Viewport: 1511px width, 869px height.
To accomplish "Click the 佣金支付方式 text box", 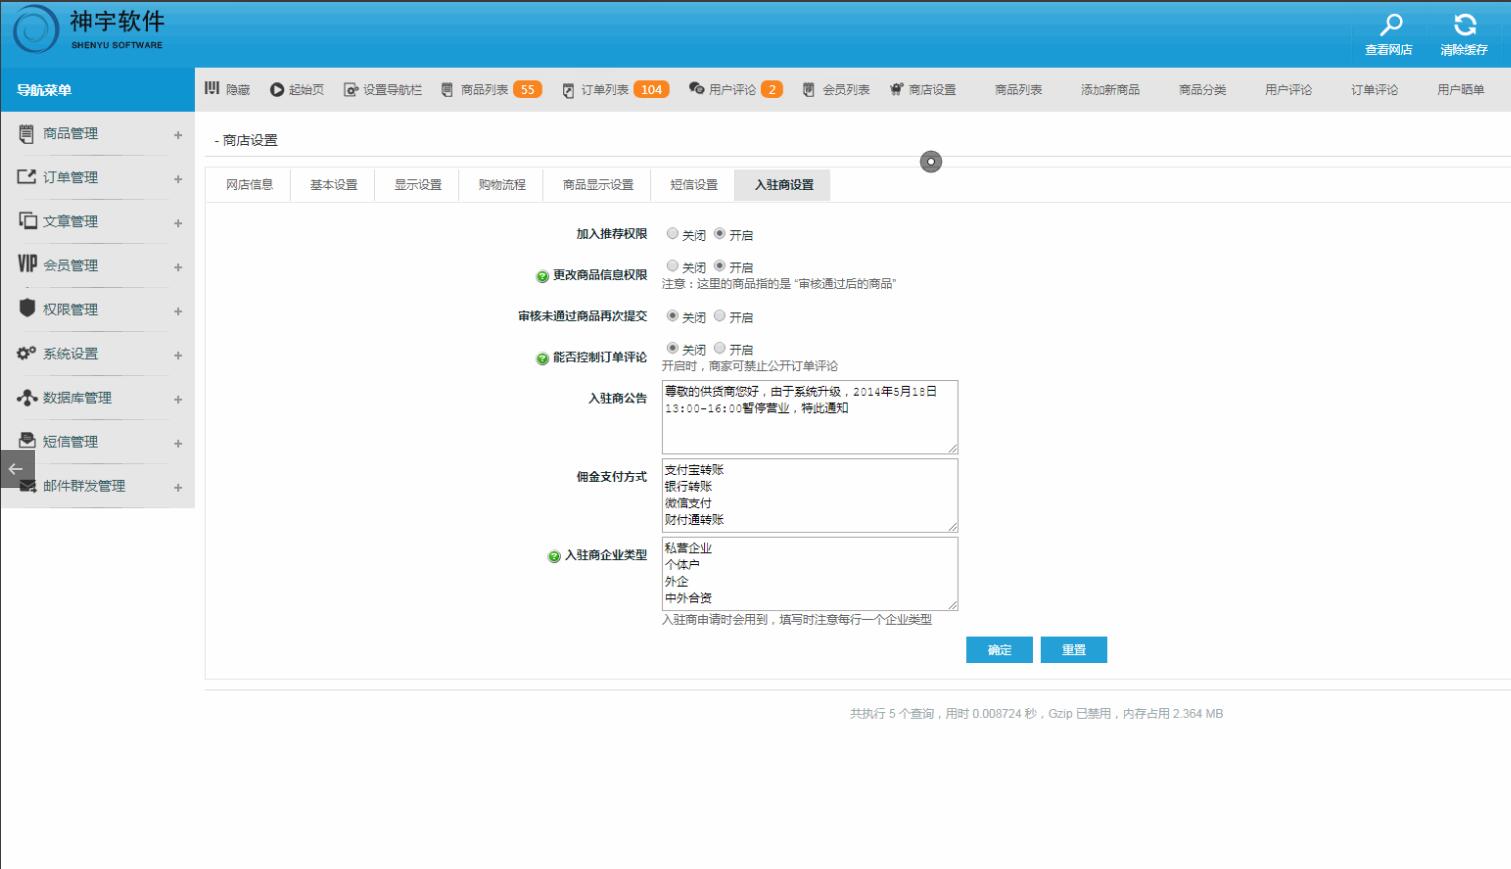I will (809, 495).
